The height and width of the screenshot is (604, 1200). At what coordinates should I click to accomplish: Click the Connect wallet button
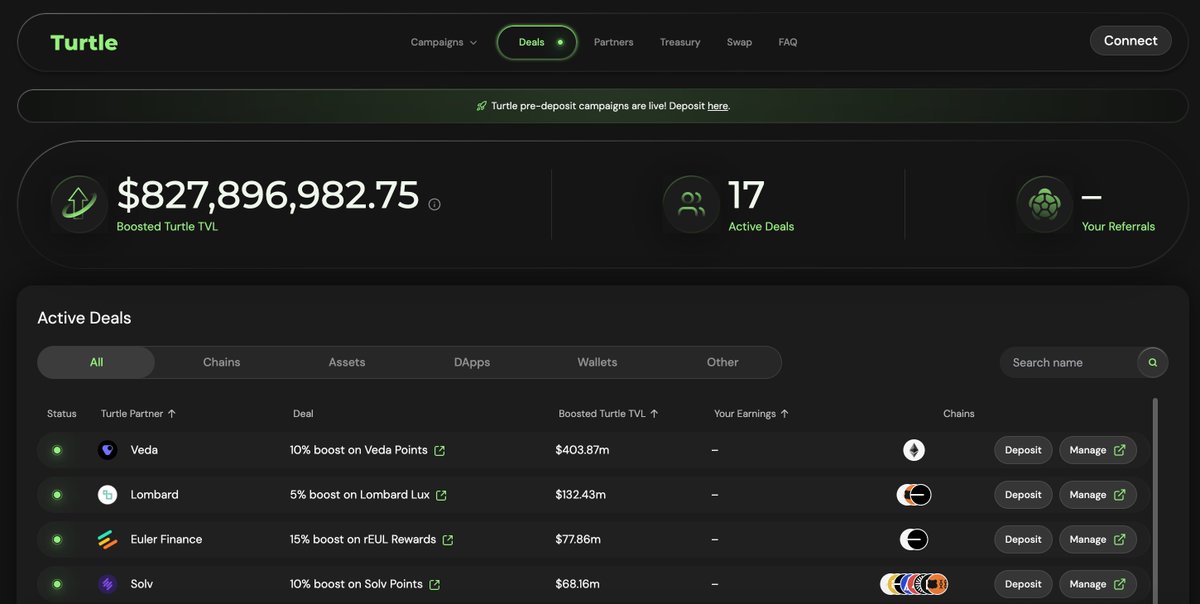tap(1130, 41)
